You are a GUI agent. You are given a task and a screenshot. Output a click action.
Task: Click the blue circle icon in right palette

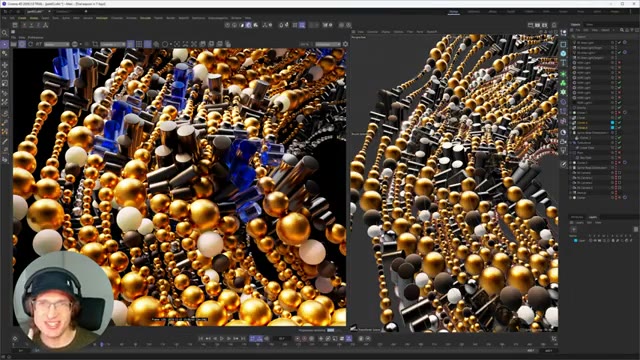pyautogui.click(x=563, y=53)
